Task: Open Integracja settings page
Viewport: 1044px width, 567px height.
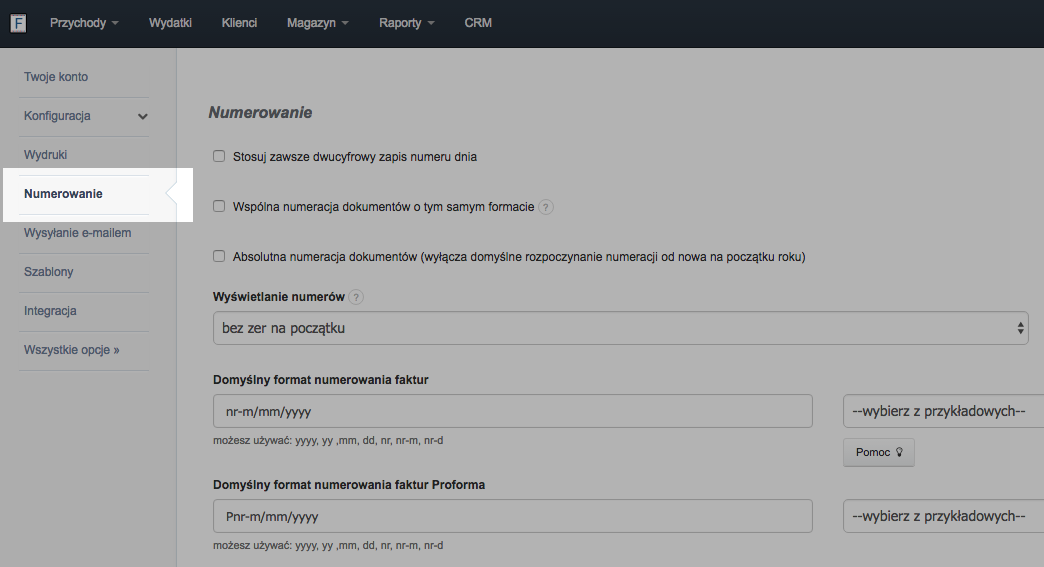Action: pyautogui.click(x=50, y=311)
